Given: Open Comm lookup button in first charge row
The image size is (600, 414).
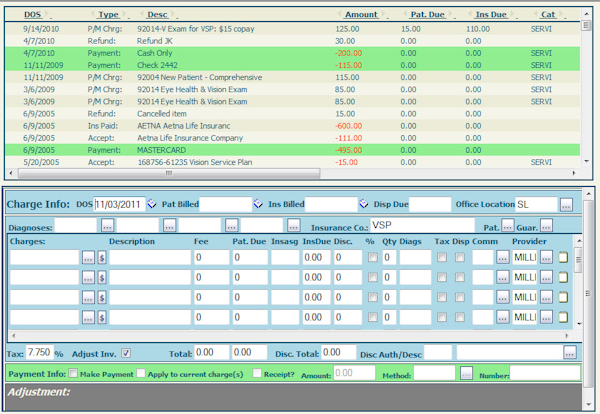Looking at the screenshot, I should point(503,258).
